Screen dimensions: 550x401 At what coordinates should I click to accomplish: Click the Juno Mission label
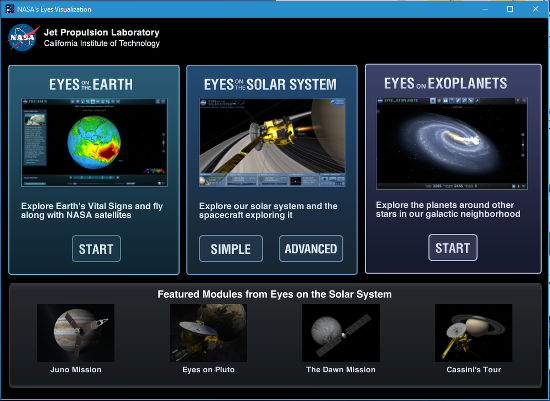(x=76, y=369)
